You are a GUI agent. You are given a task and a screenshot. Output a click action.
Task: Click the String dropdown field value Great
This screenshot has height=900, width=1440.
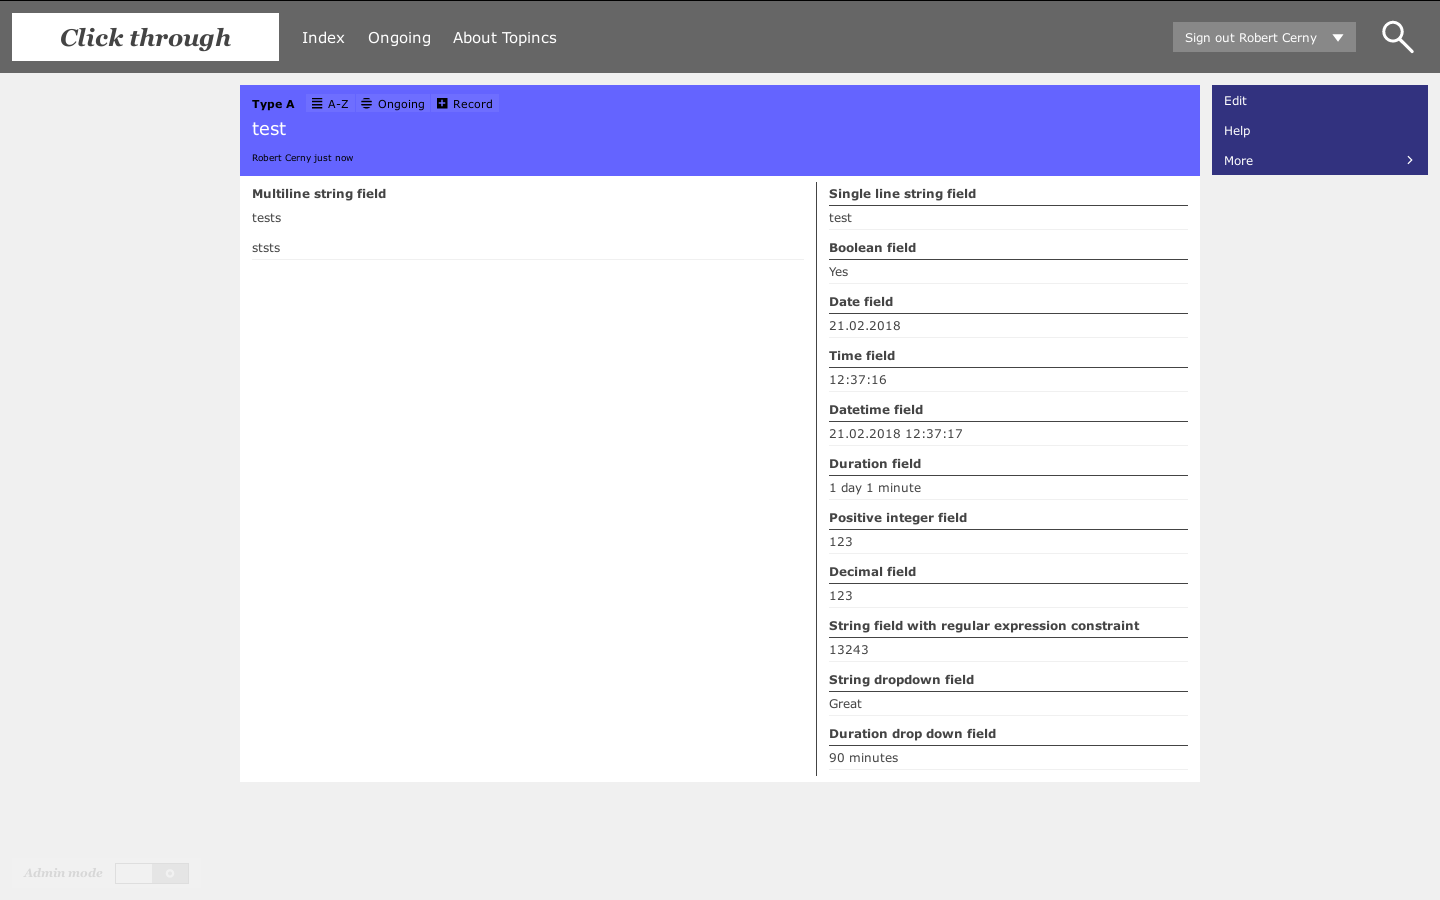click(845, 704)
